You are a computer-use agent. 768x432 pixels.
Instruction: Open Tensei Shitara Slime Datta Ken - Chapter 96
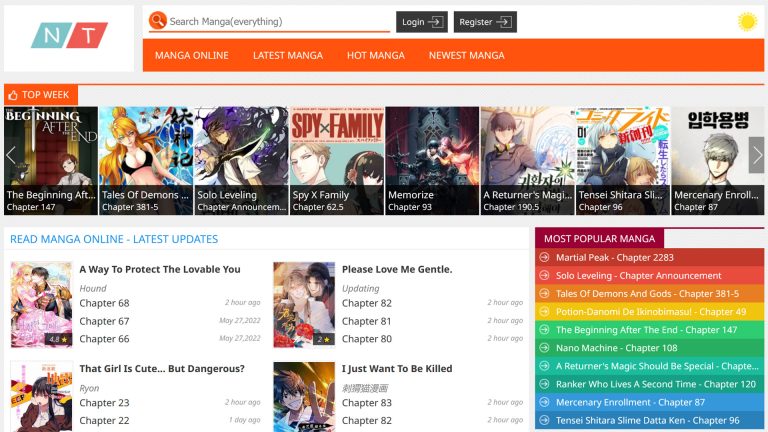pyautogui.click(x=648, y=421)
